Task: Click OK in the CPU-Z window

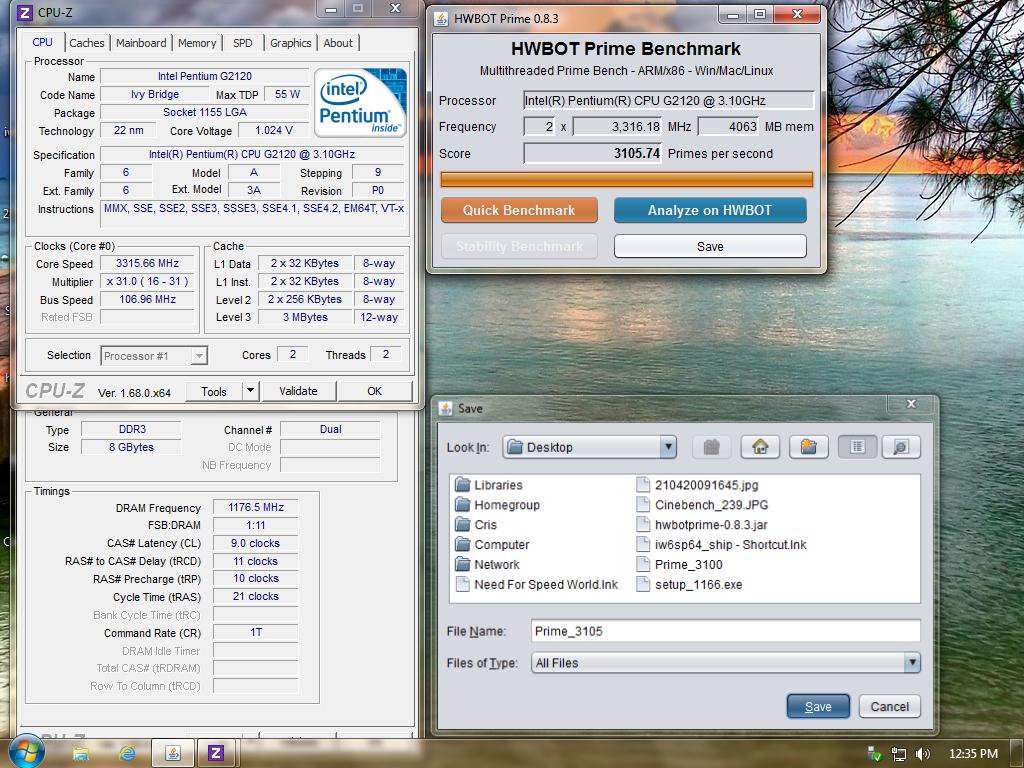Action: (x=375, y=391)
